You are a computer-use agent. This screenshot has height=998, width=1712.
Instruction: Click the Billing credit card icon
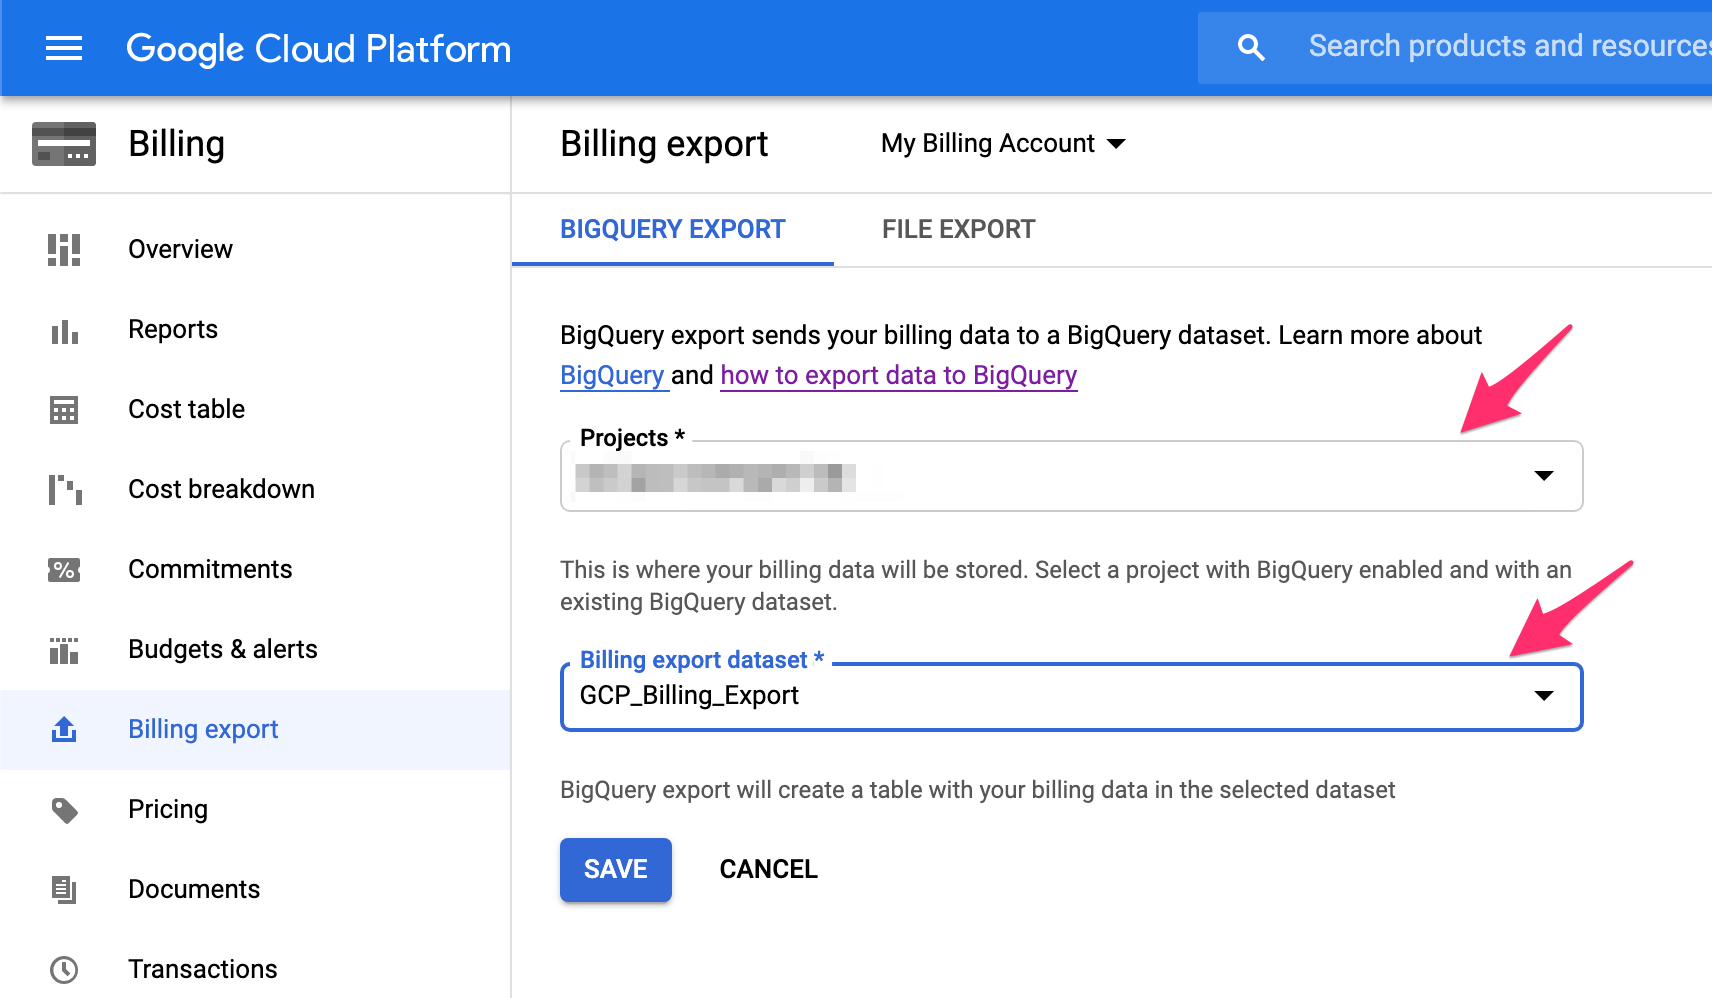(64, 144)
